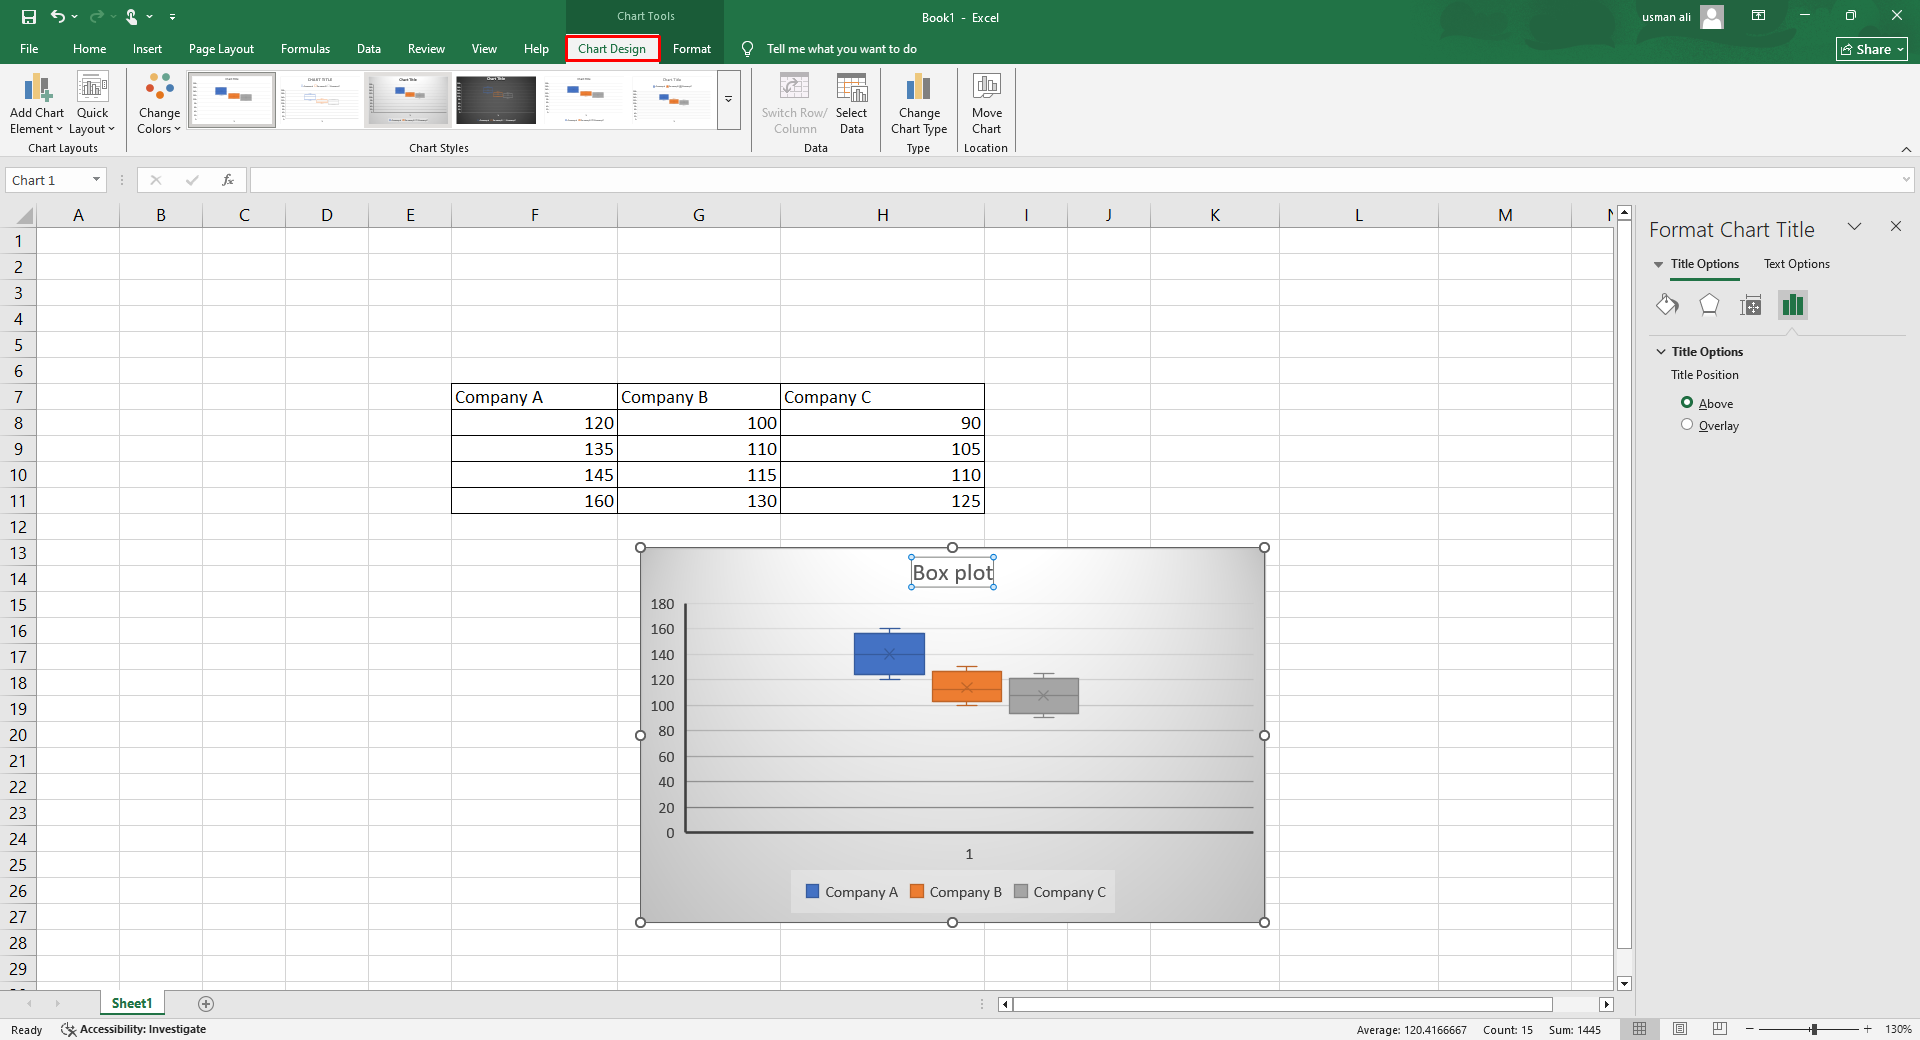Click the vertical scrollbar down arrow
This screenshot has height=1040, width=1920.
(x=1625, y=984)
